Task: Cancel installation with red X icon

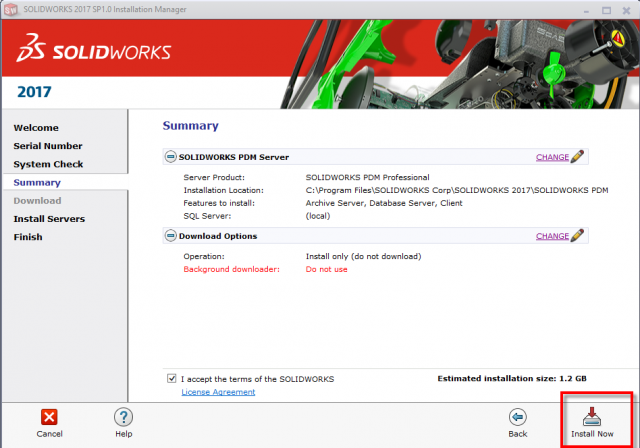Action: pos(49,417)
